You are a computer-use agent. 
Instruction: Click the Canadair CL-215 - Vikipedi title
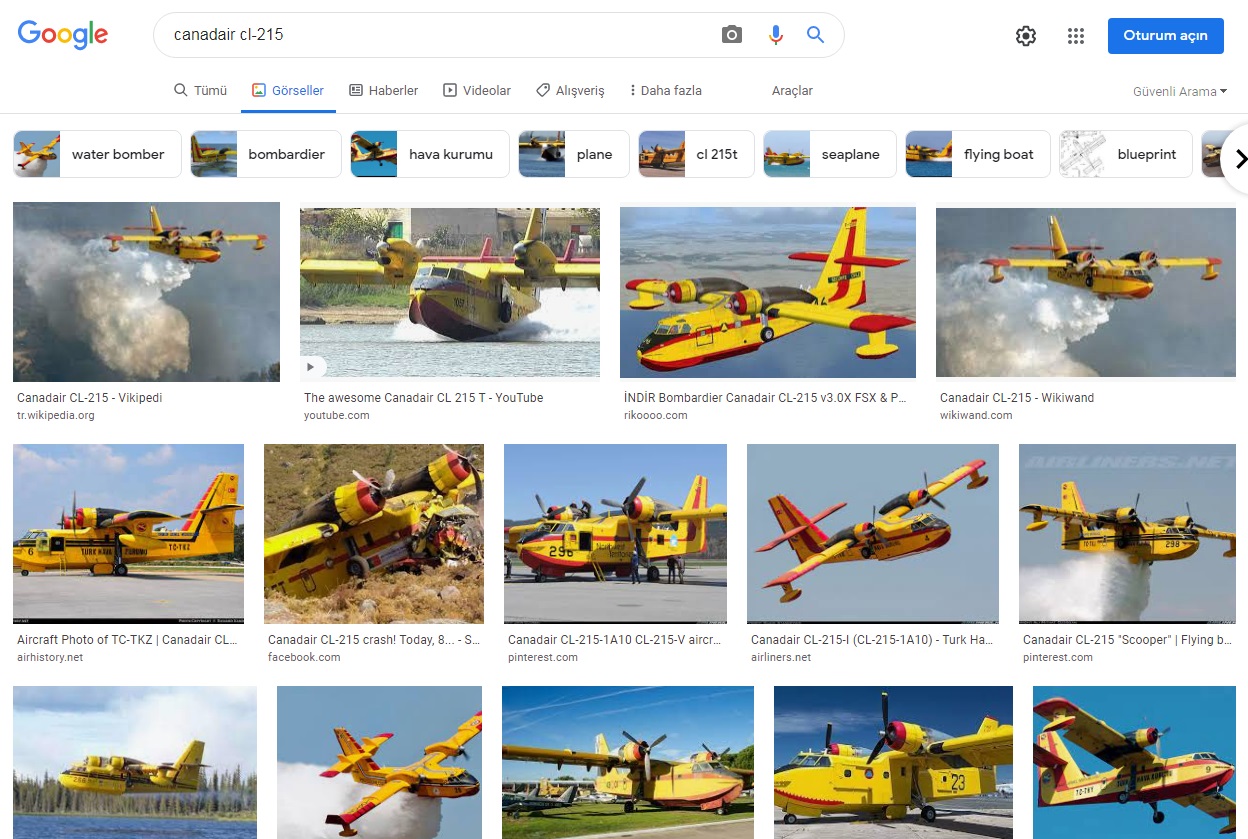click(89, 398)
